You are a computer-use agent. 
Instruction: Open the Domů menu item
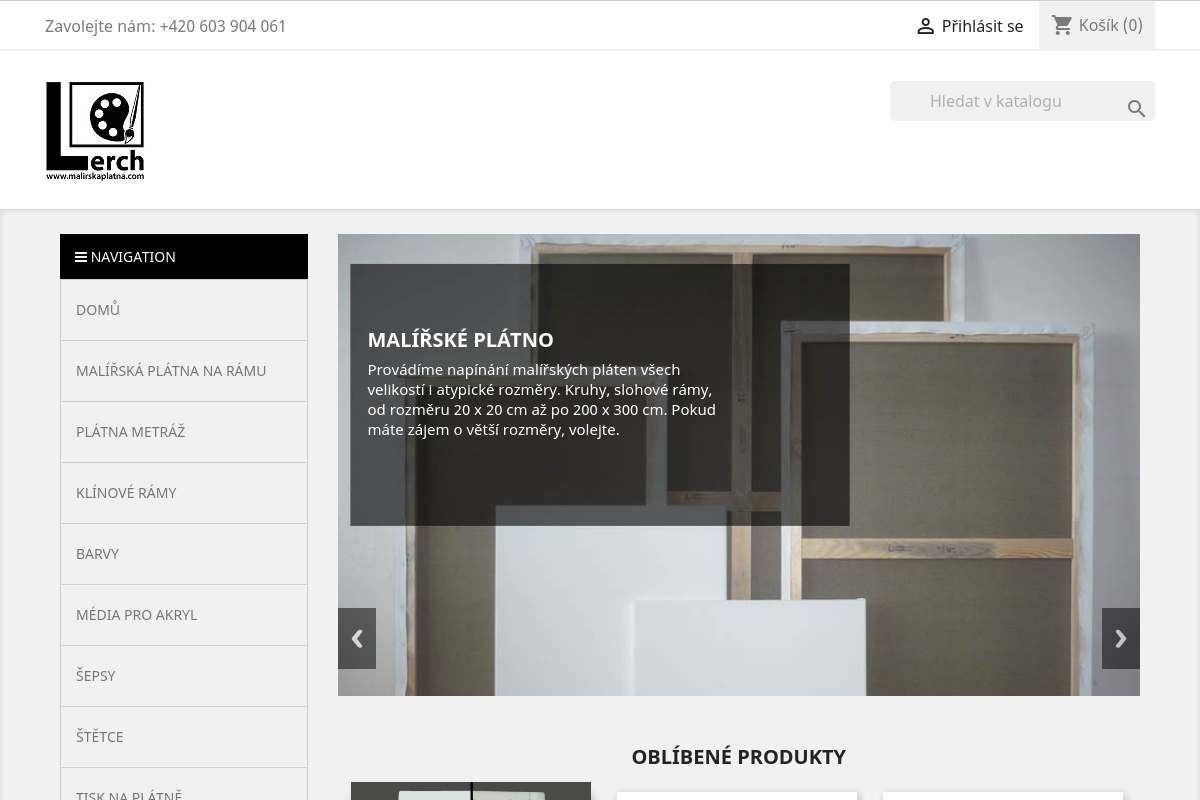coord(98,310)
